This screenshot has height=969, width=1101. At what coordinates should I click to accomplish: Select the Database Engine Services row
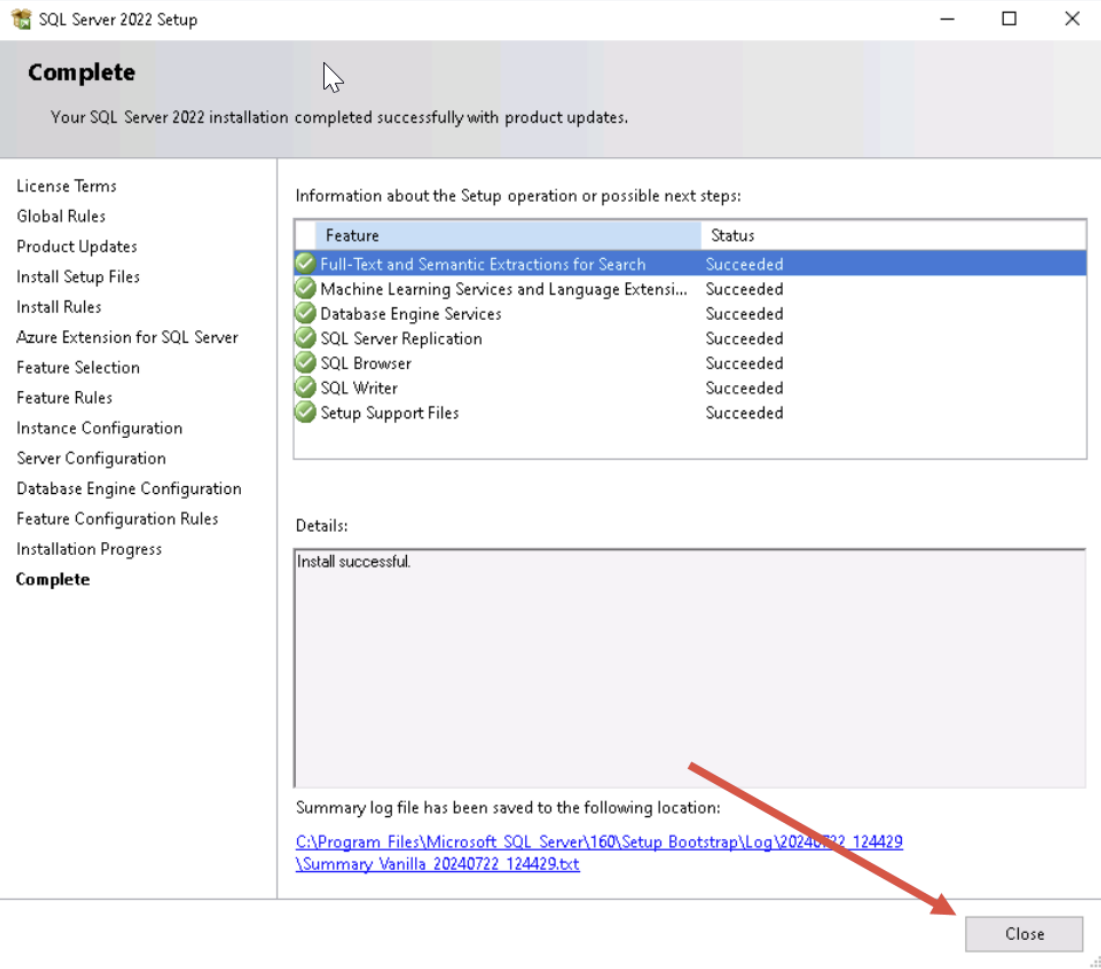pos(690,313)
